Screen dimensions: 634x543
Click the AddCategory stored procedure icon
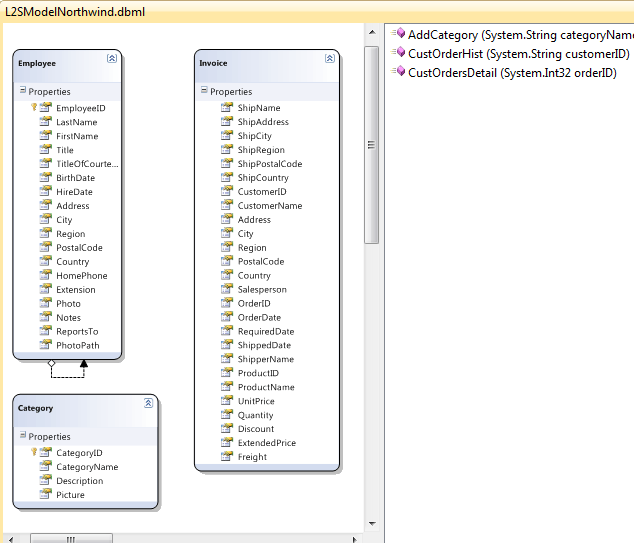coord(398,34)
